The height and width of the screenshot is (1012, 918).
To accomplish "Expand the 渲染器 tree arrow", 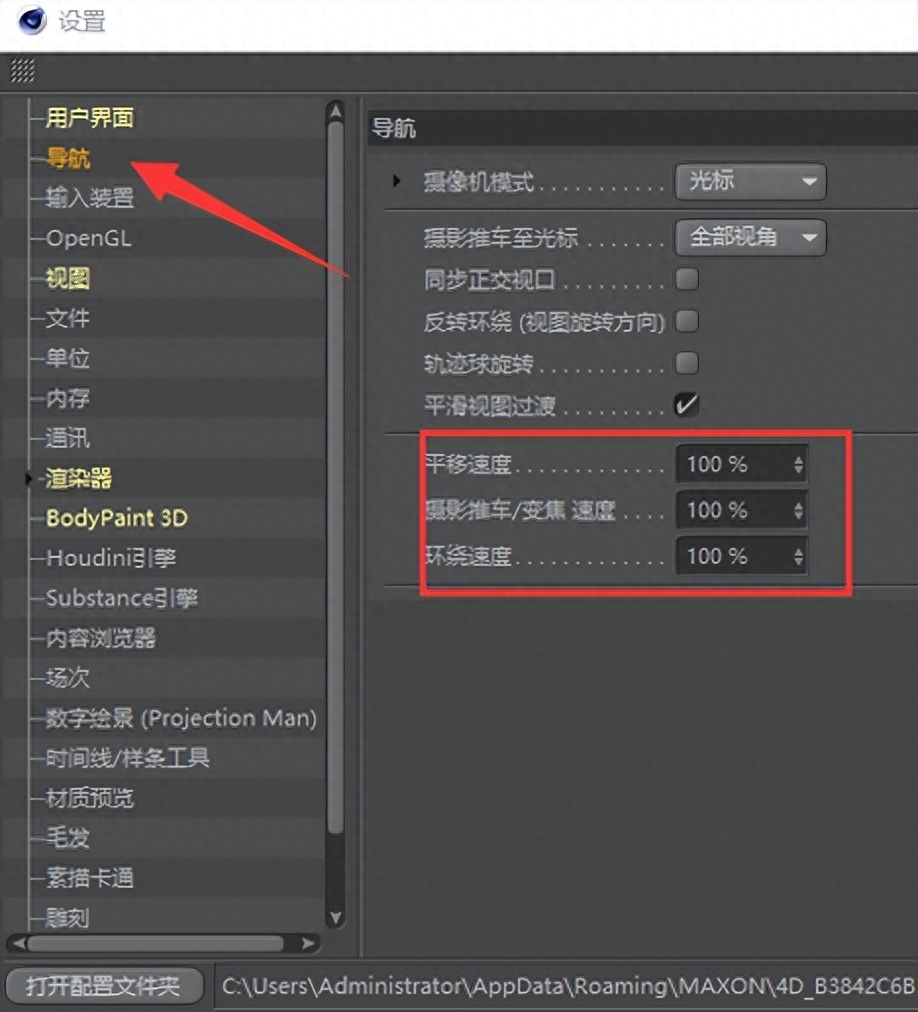I will (28, 479).
